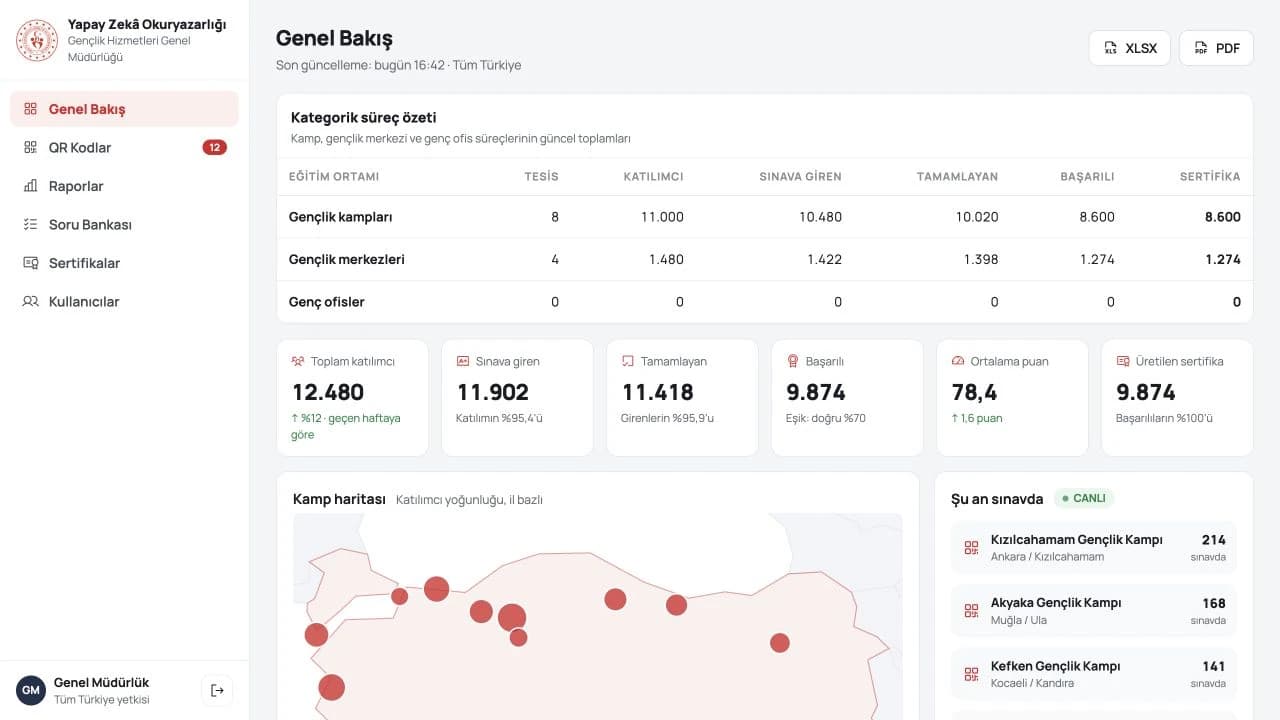Click the Tamamlayan card icon
1280x720 pixels.
[627, 361]
